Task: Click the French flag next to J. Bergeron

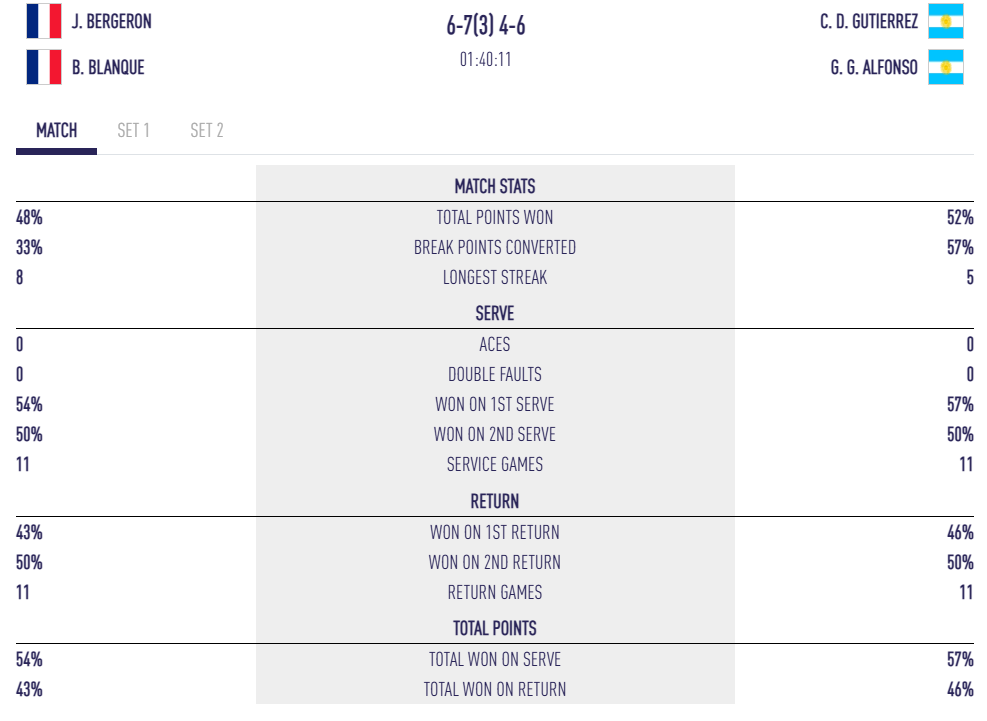Action: 44,21
